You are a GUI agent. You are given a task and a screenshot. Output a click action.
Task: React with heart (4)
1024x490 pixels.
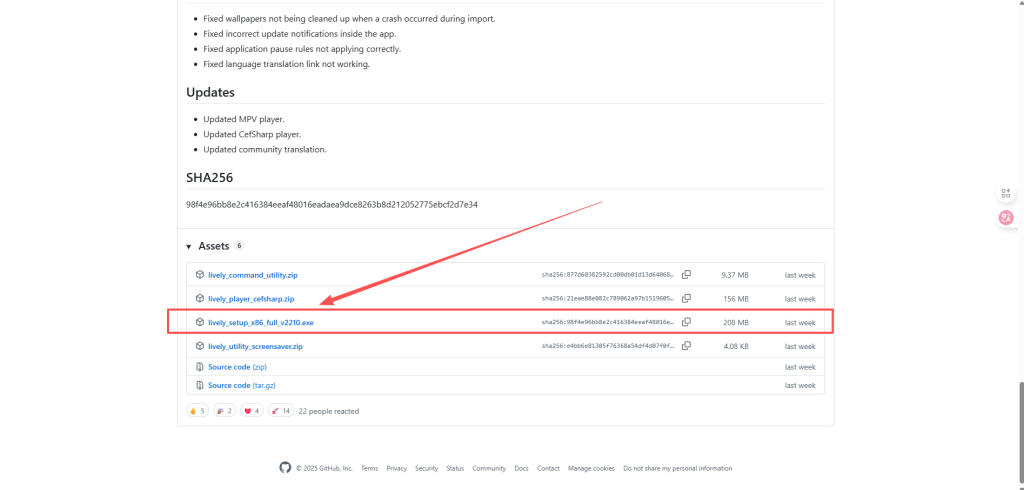(x=251, y=411)
